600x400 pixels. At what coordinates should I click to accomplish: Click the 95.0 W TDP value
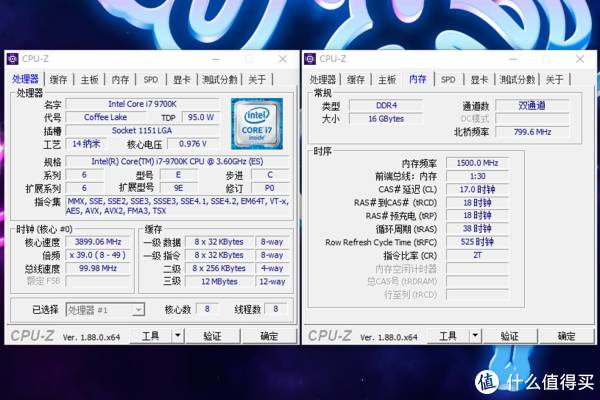[x=201, y=117]
